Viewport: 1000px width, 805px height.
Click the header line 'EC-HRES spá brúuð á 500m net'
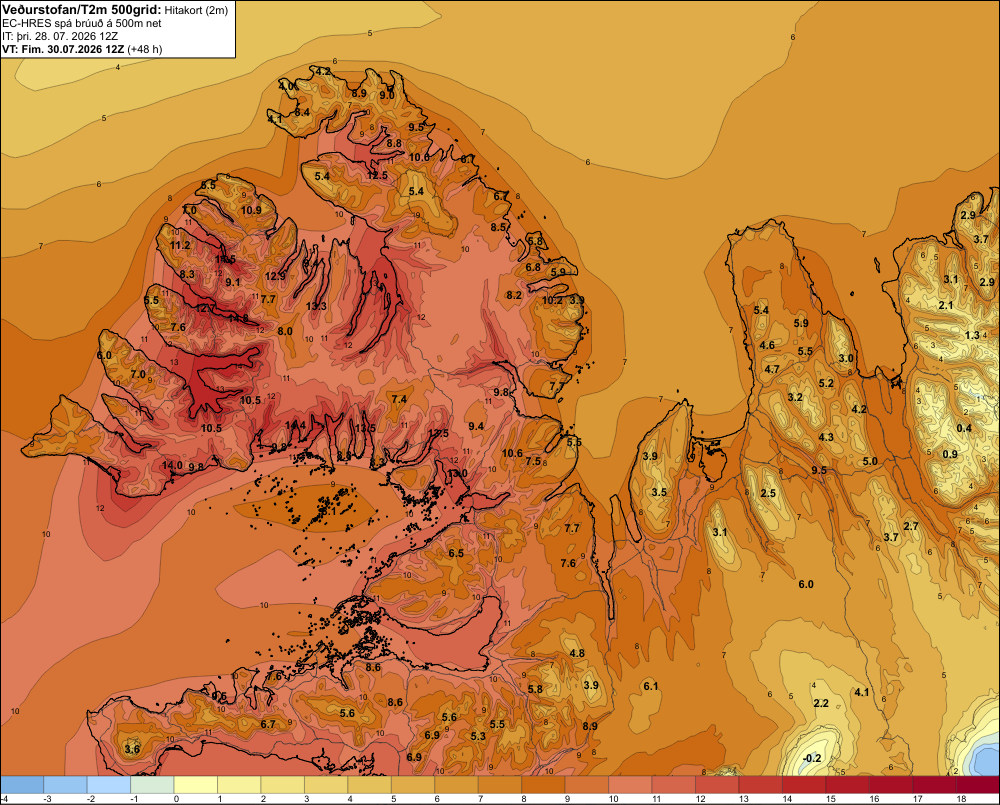click(x=82, y=23)
